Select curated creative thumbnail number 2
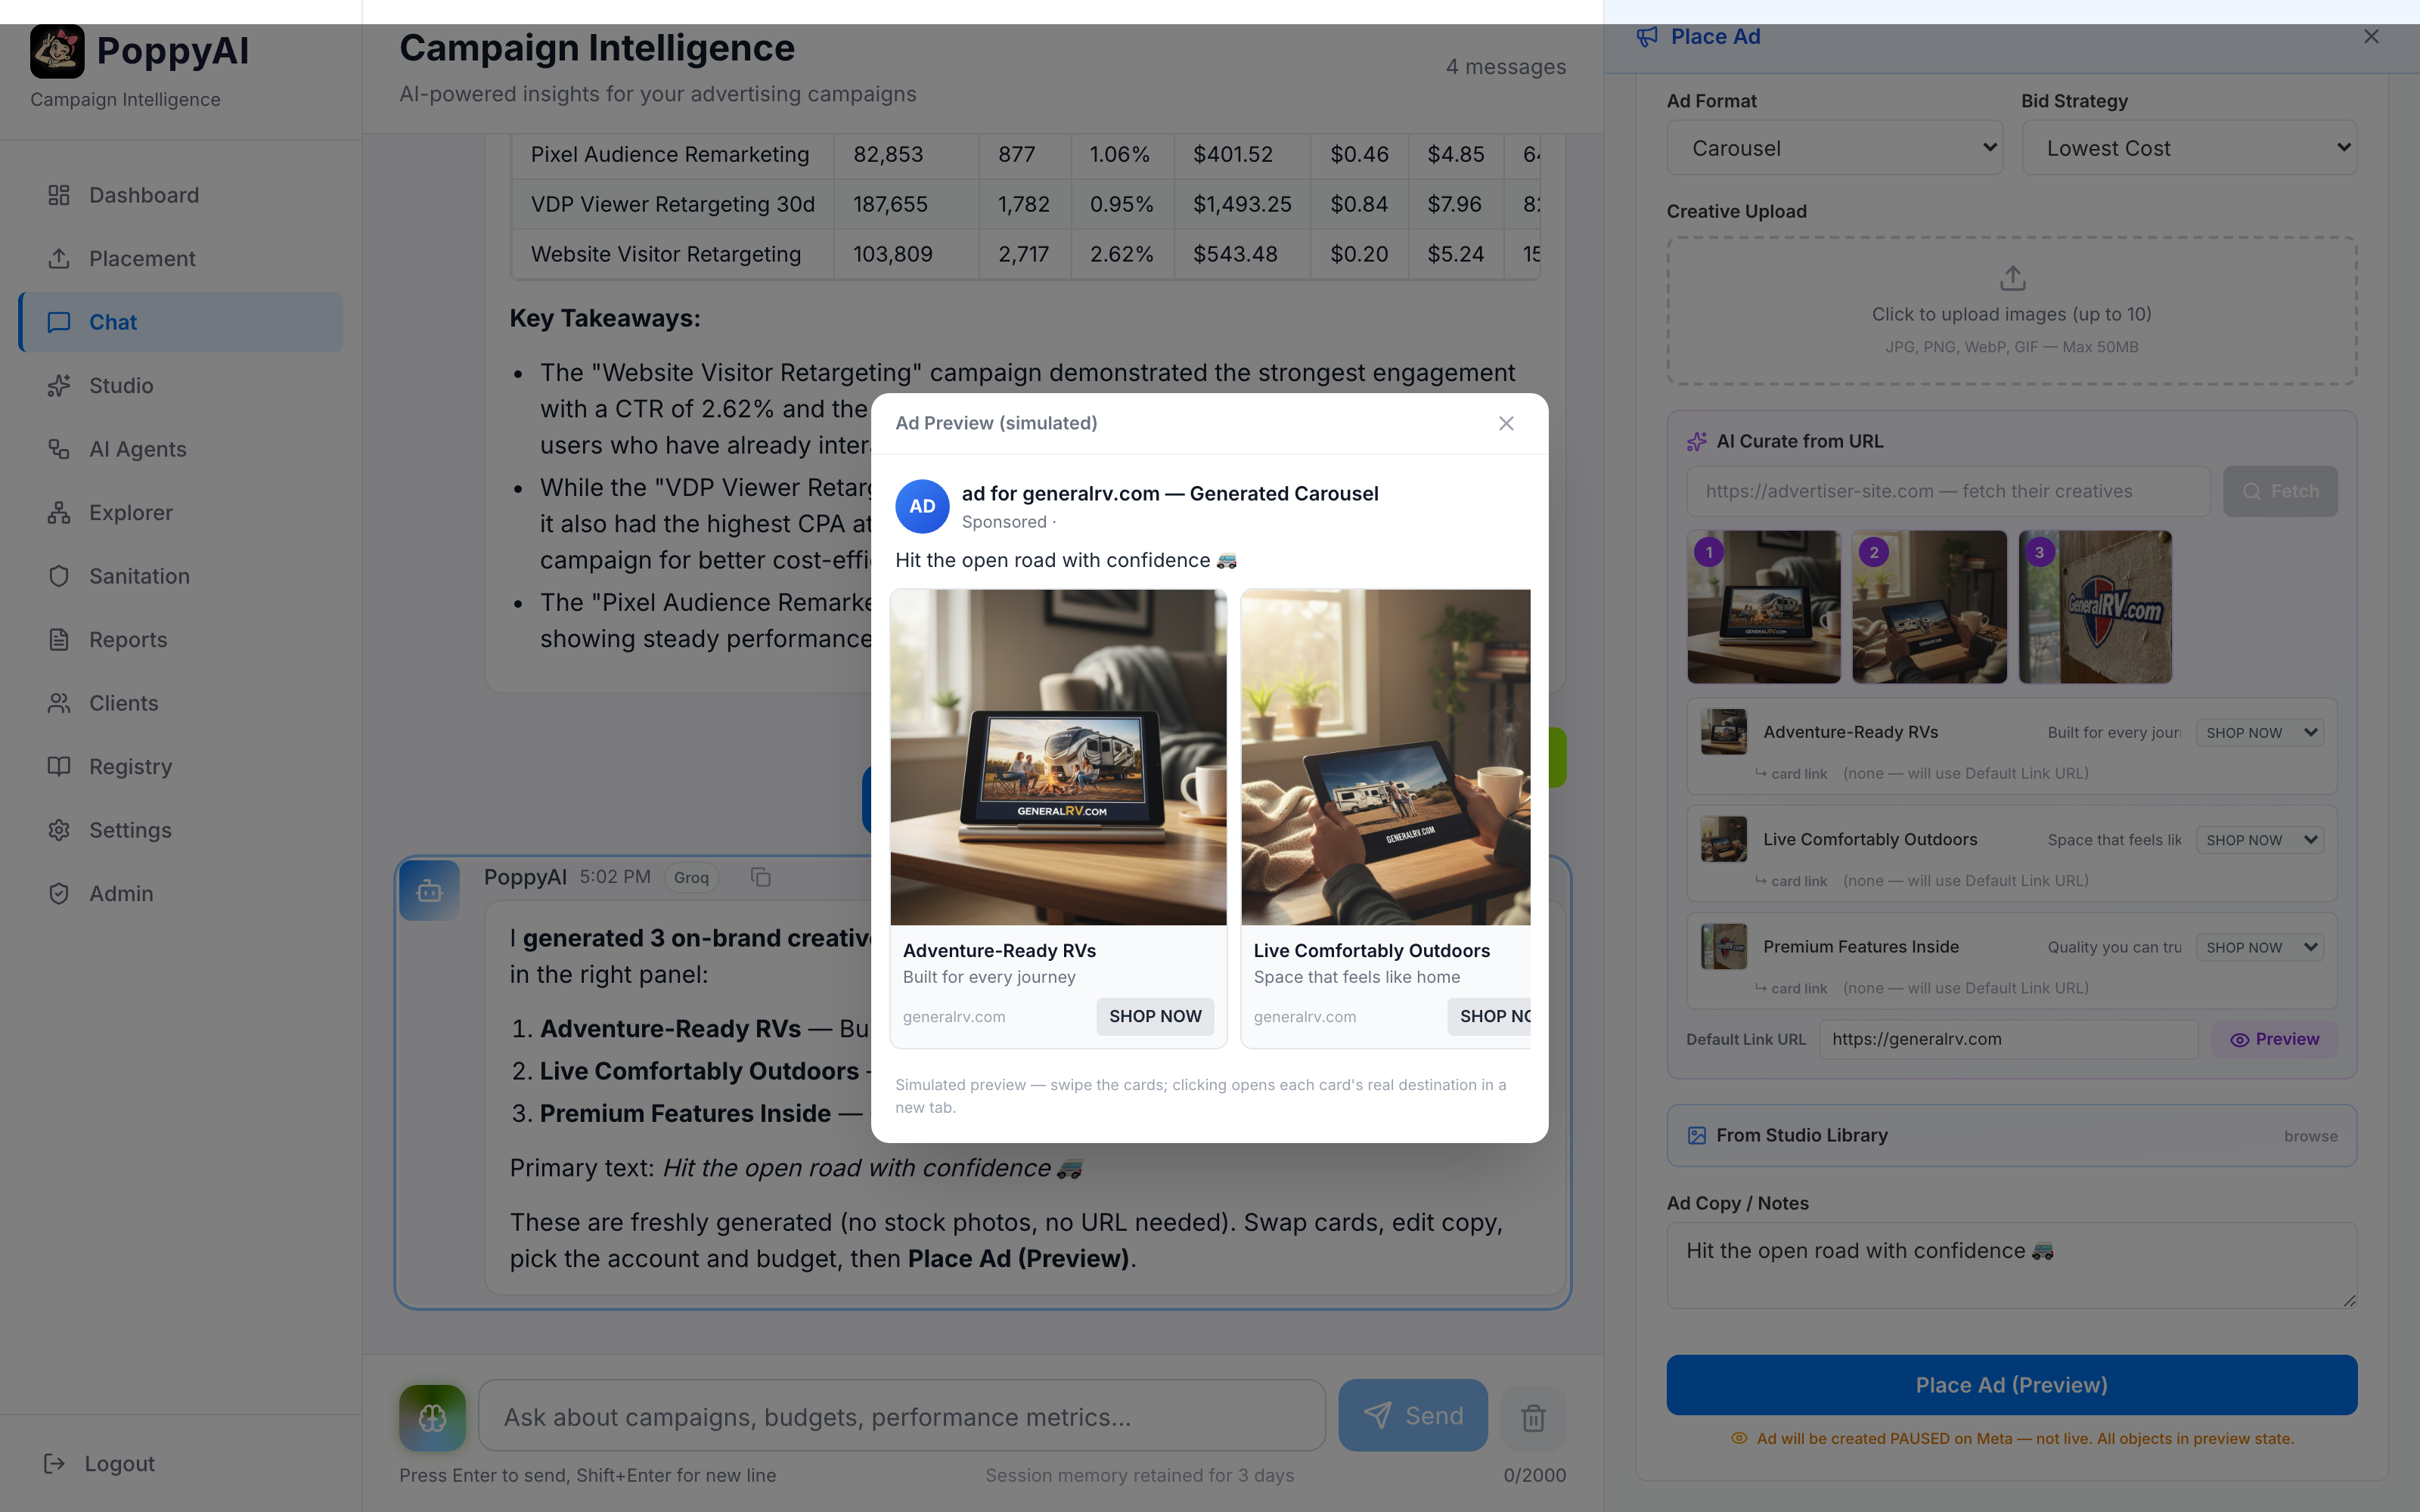This screenshot has height=1512, width=2420. coord(1929,607)
